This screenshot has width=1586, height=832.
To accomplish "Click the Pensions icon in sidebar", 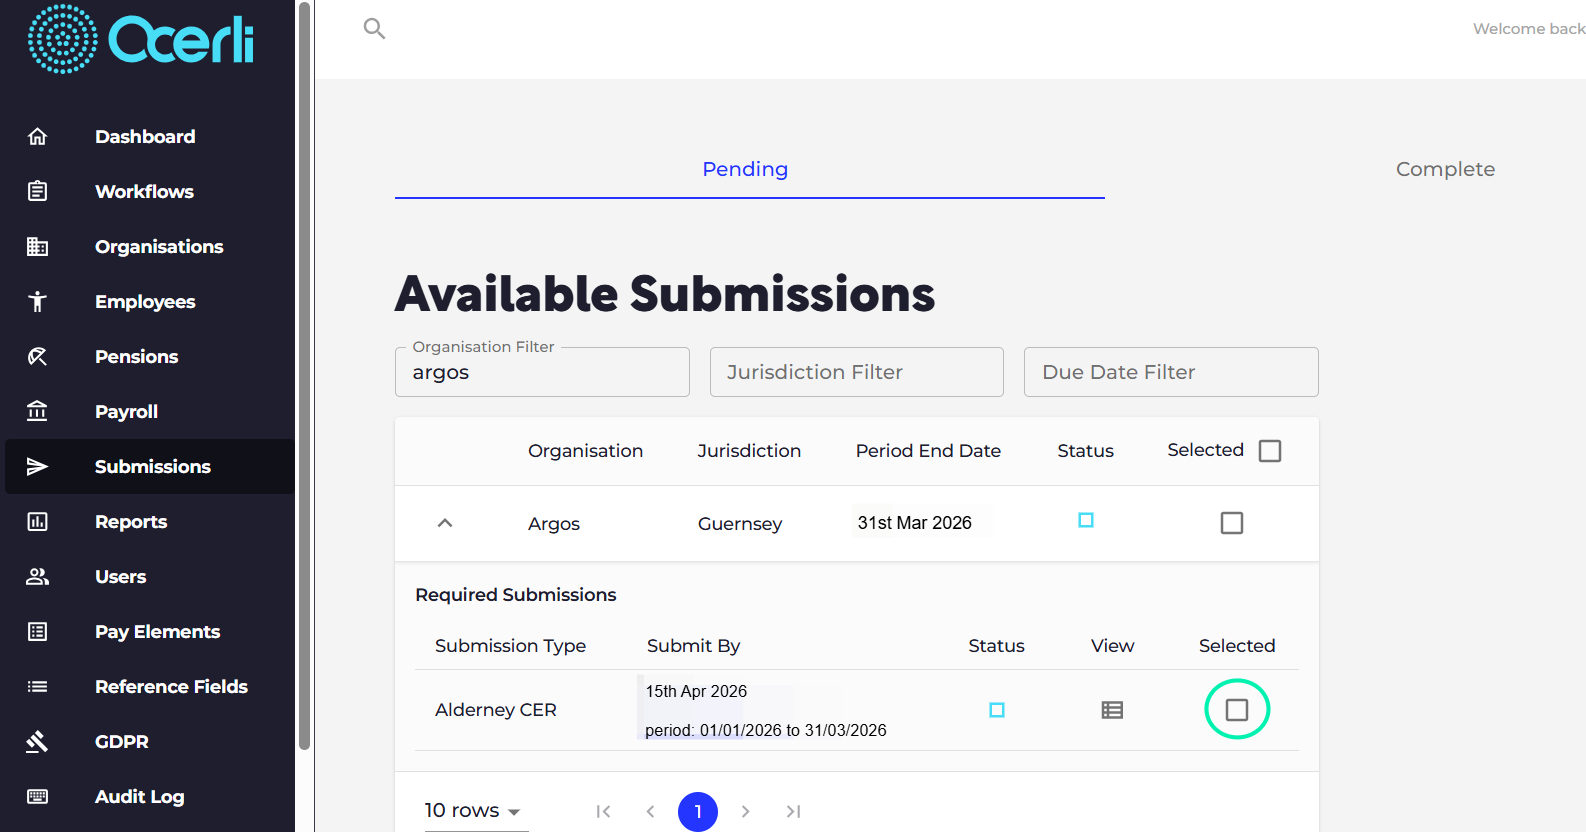I will (37, 356).
